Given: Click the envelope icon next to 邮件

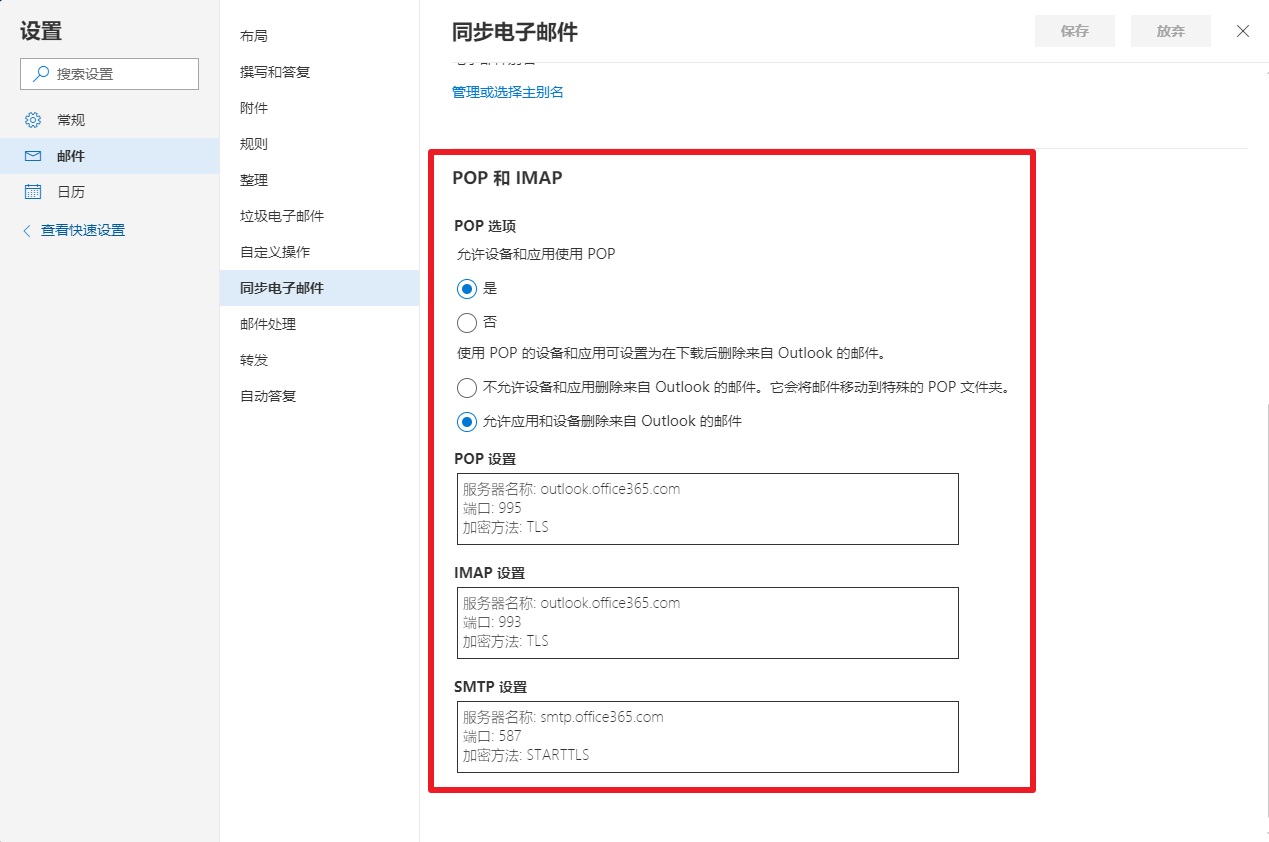Looking at the screenshot, I should tap(33, 156).
